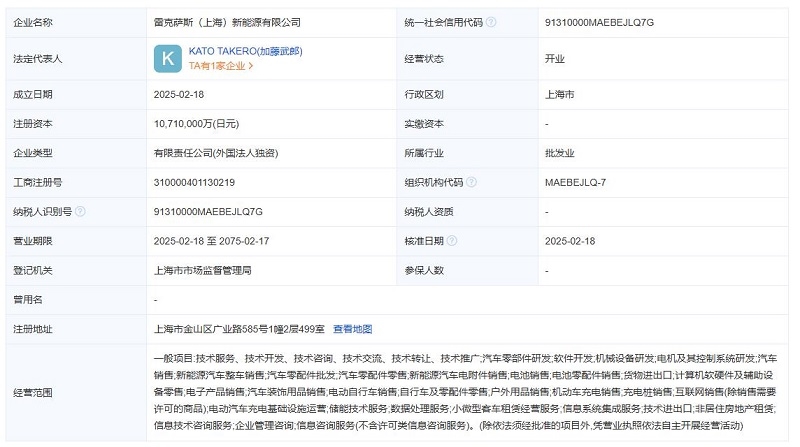Screen dimensions: 800x447
Task: Click the 注册资本 label cell
Action: coord(76,123)
